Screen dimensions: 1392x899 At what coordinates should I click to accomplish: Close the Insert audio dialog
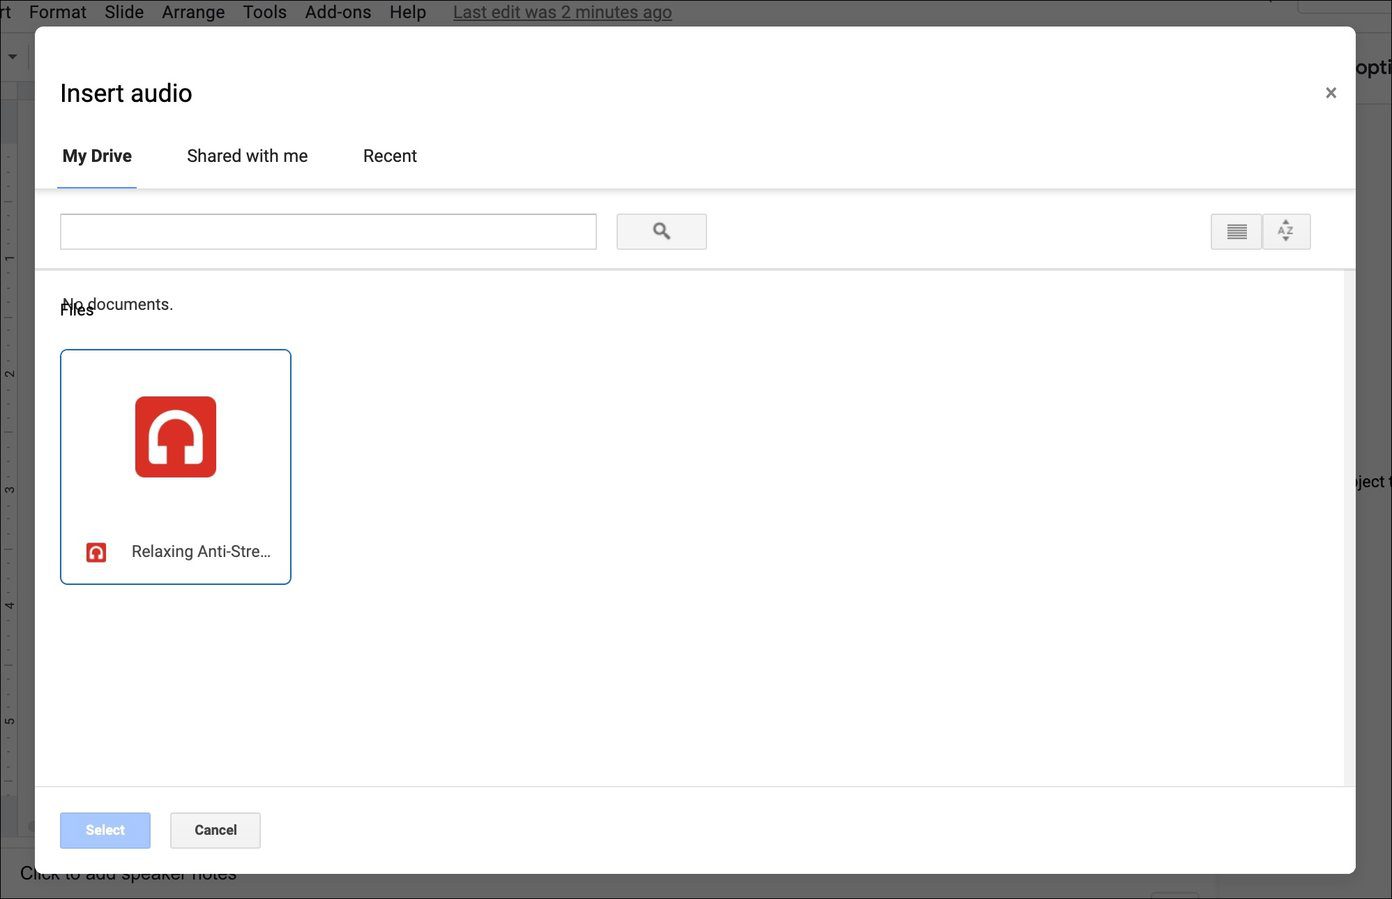(x=1331, y=93)
